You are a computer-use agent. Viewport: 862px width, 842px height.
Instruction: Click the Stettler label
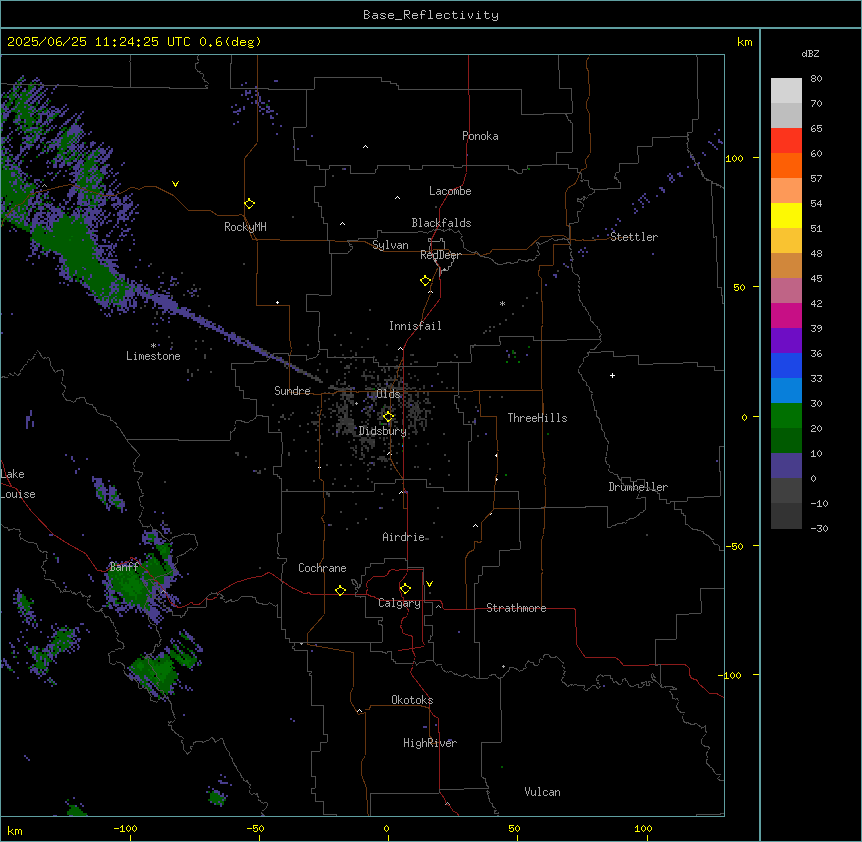pyautogui.click(x=633, y=237)
